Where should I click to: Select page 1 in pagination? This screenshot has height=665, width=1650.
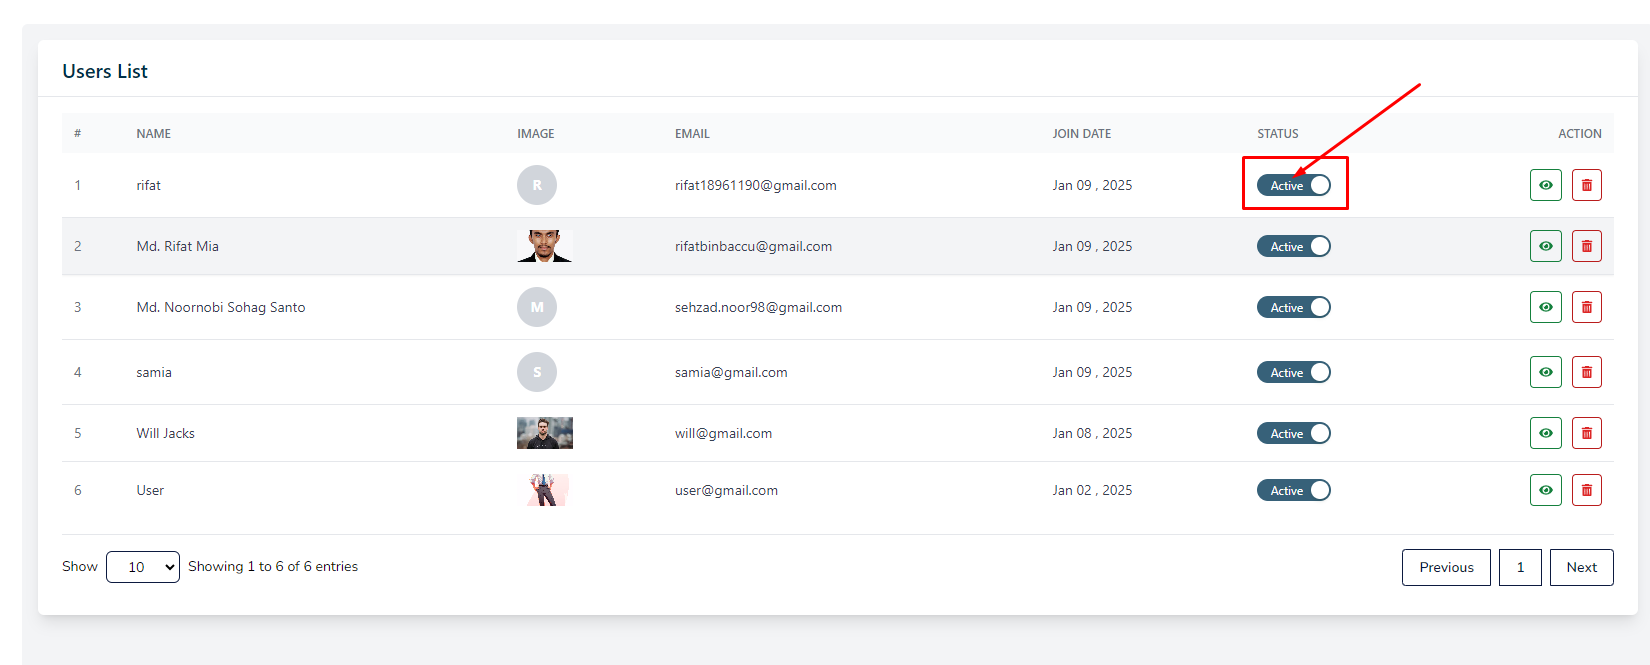click(1520, 567)
